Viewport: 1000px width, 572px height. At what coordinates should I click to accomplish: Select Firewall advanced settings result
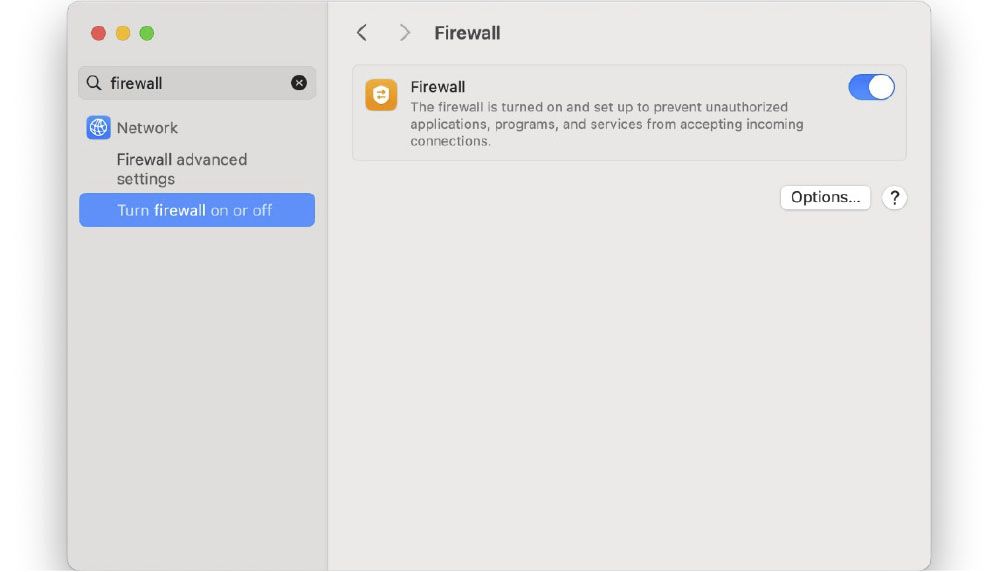[x=181, y=169]
